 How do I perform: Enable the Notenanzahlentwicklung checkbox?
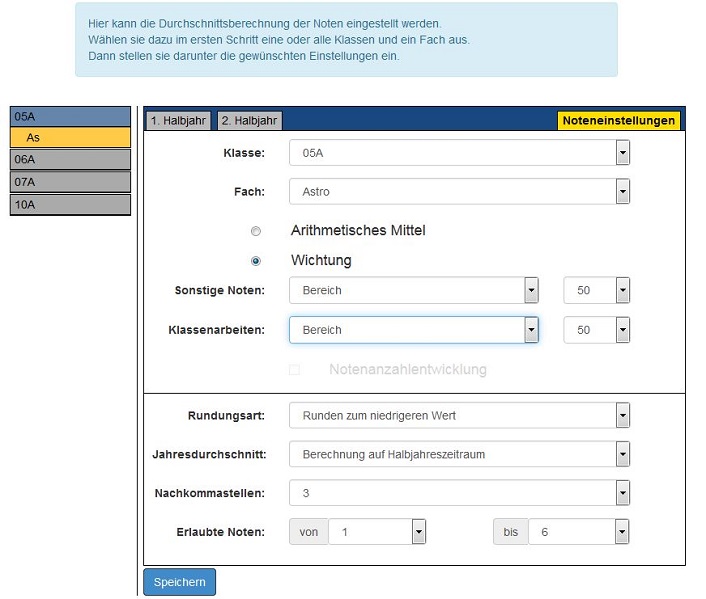click(x=294, y=370)
